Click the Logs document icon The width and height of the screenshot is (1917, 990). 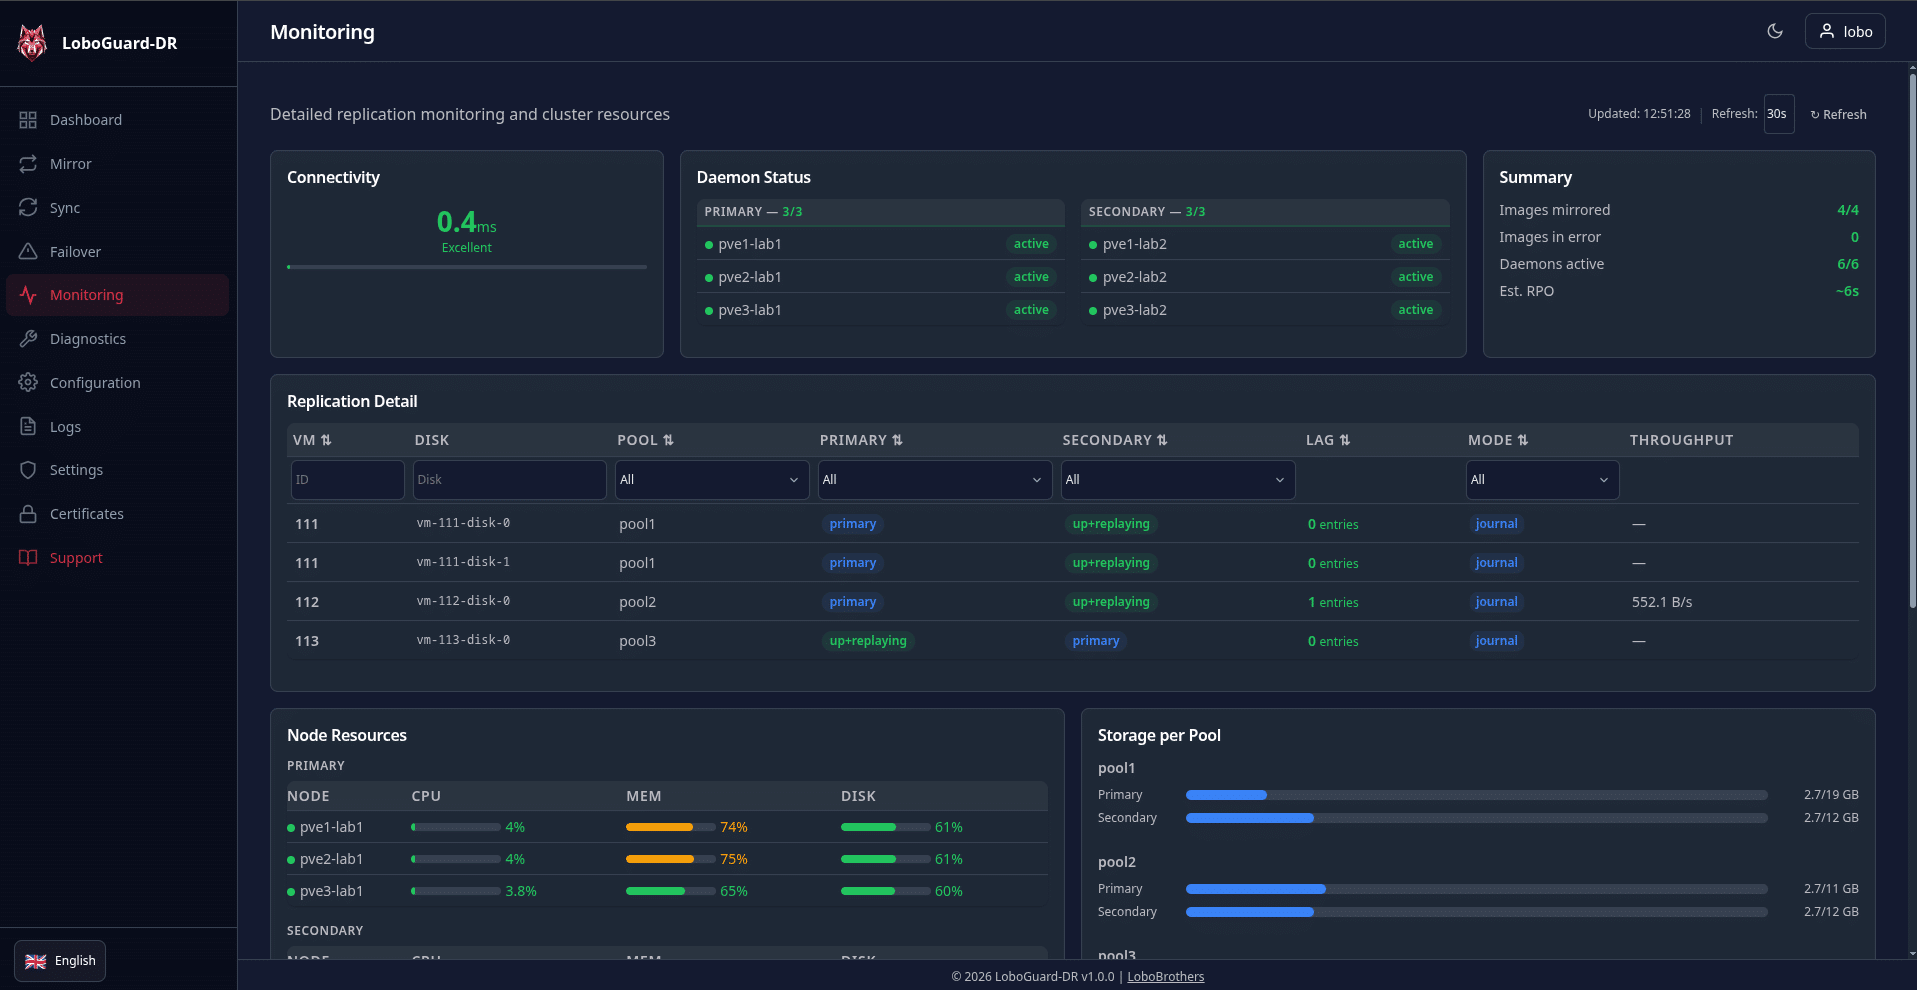pyautogui.click(x=28, y=427)
